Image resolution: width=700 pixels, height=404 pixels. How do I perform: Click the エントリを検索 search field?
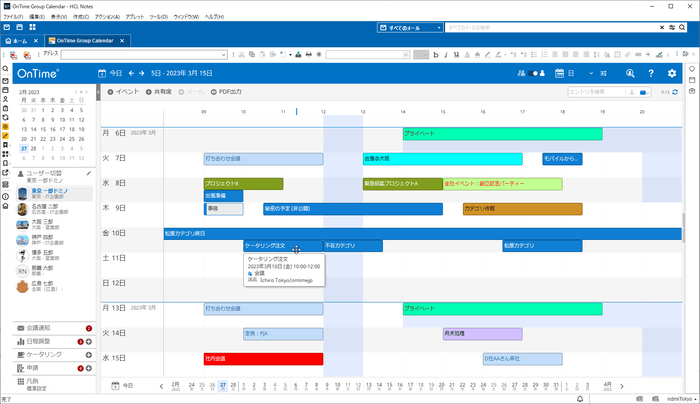(x=600, y=91)
